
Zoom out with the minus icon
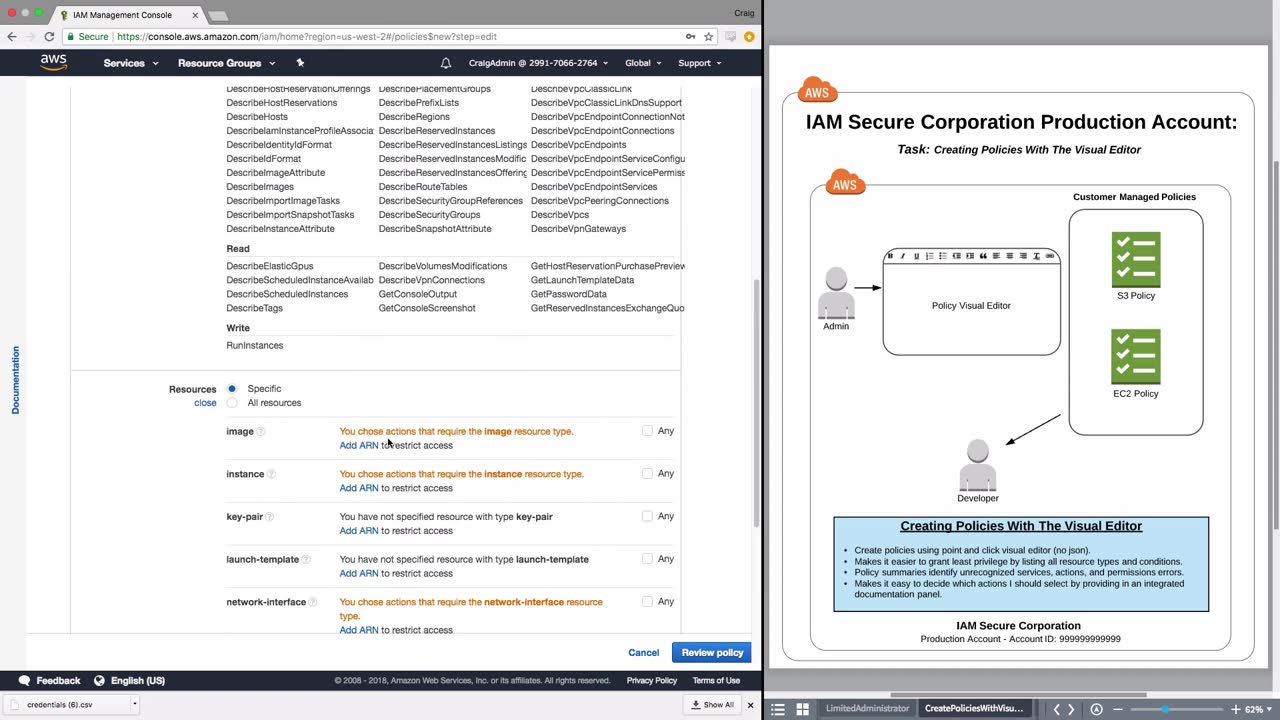point(1117,709)
